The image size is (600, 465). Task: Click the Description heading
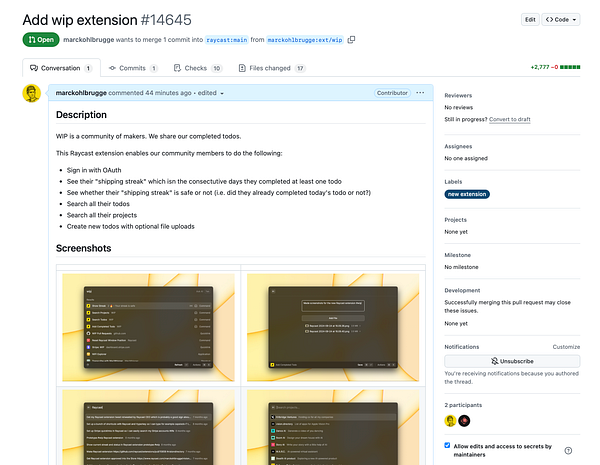[81, 115]
